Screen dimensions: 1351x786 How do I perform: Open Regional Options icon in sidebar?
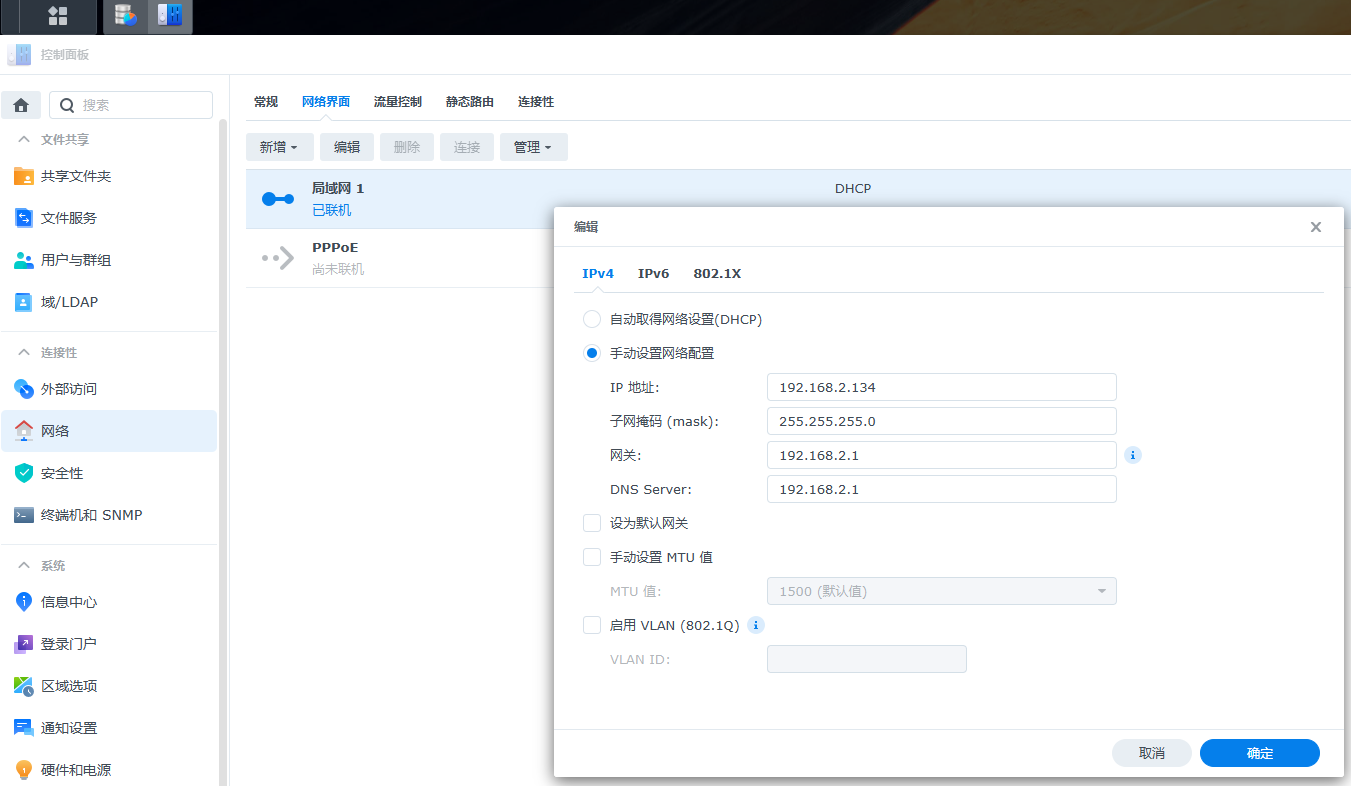pyautogui.click(x=24, y=686)
